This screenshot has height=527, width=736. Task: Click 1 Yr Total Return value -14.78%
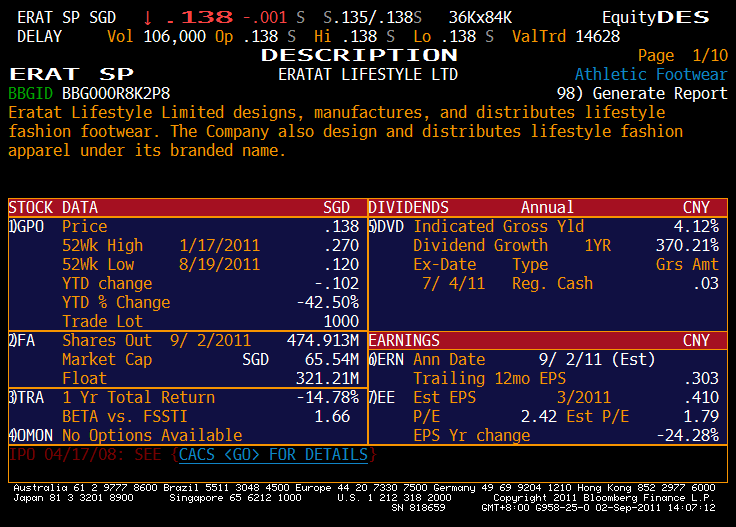(x=328, y=398)
